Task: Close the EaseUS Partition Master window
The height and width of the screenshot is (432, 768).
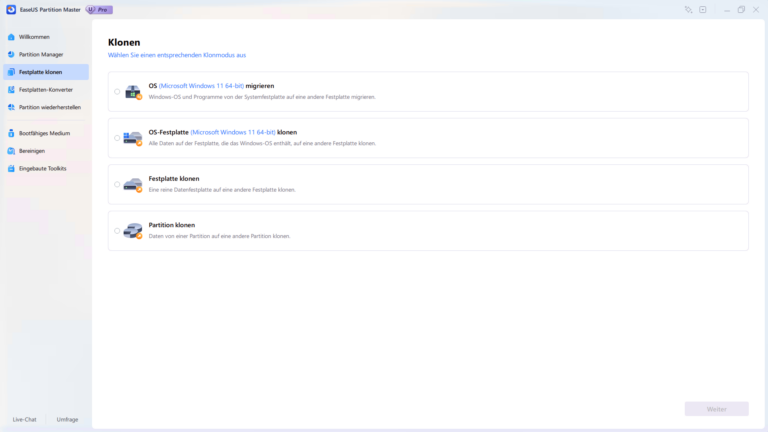Action: [x=756, y=10]
